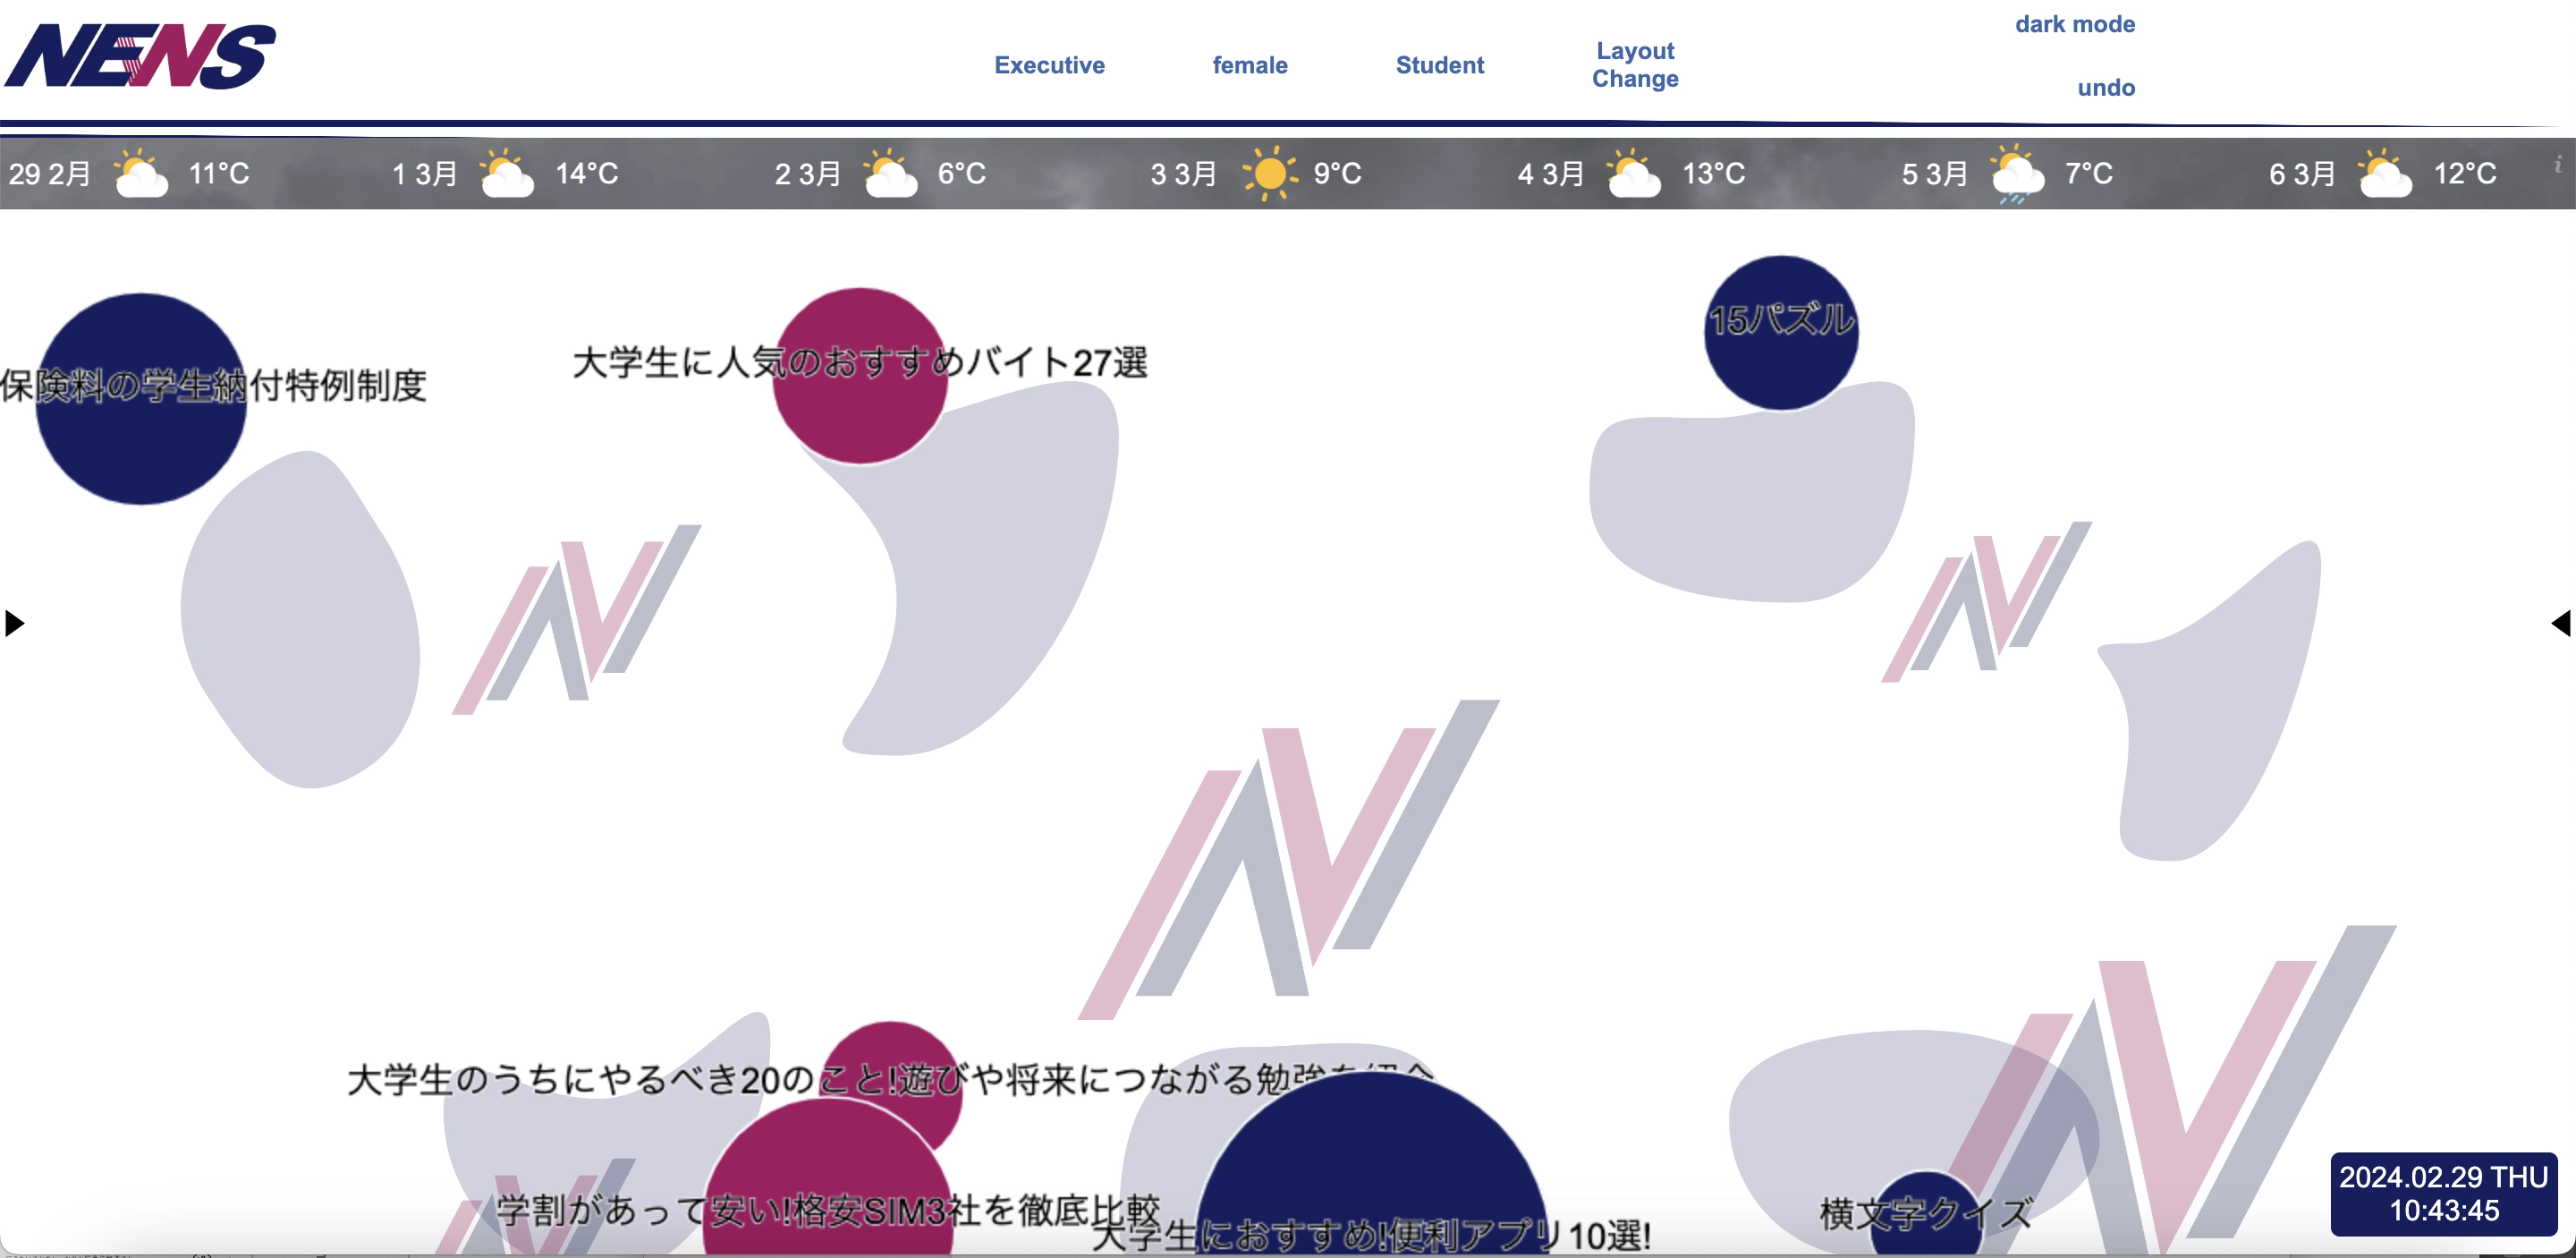The height and width of the screenshot is (1258, 2576).
Task: Click the 1 3月 partly cloudy weather icon
Action: [x=506, y=173]
